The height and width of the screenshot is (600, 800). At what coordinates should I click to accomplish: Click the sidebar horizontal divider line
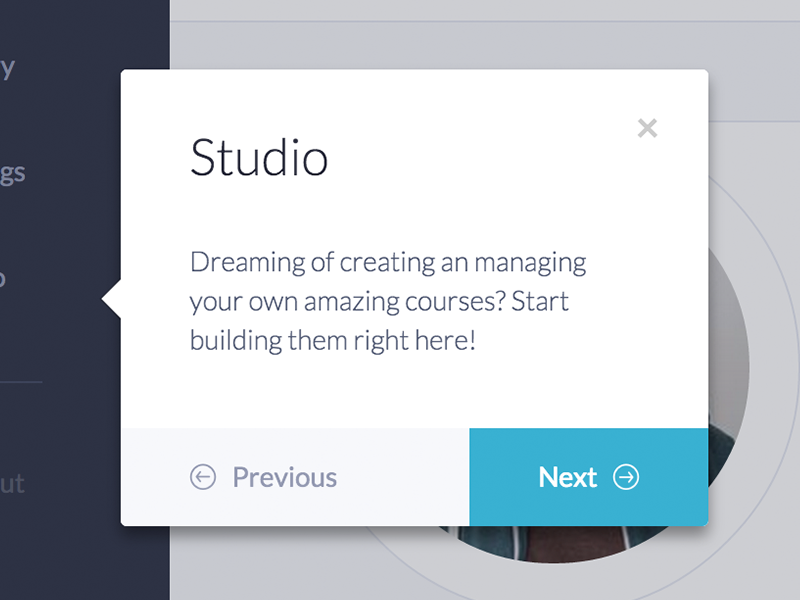pyautogui.click(x=21, y=382)
